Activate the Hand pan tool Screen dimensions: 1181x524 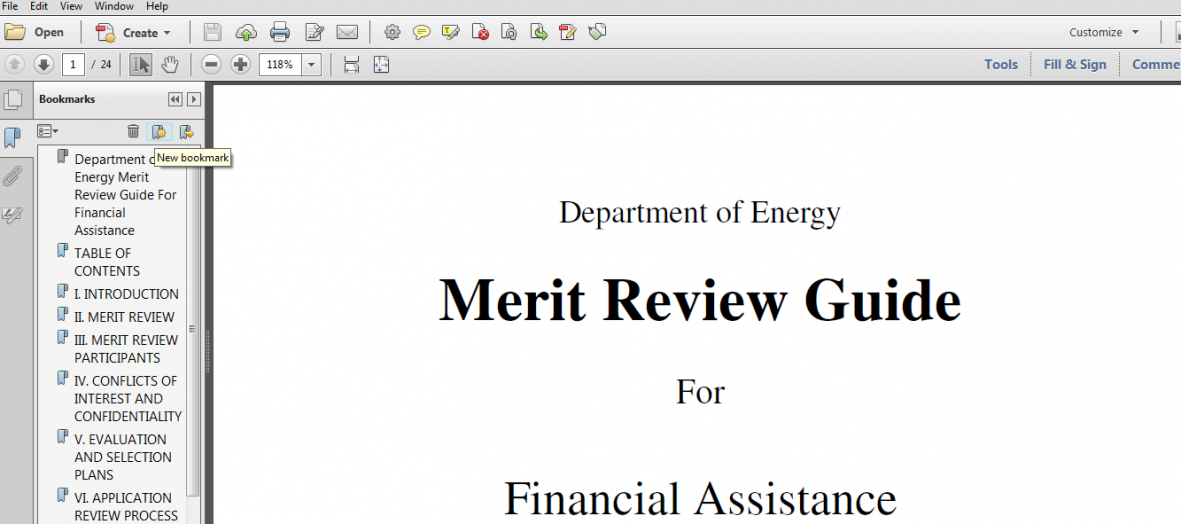tap(170, 65)
